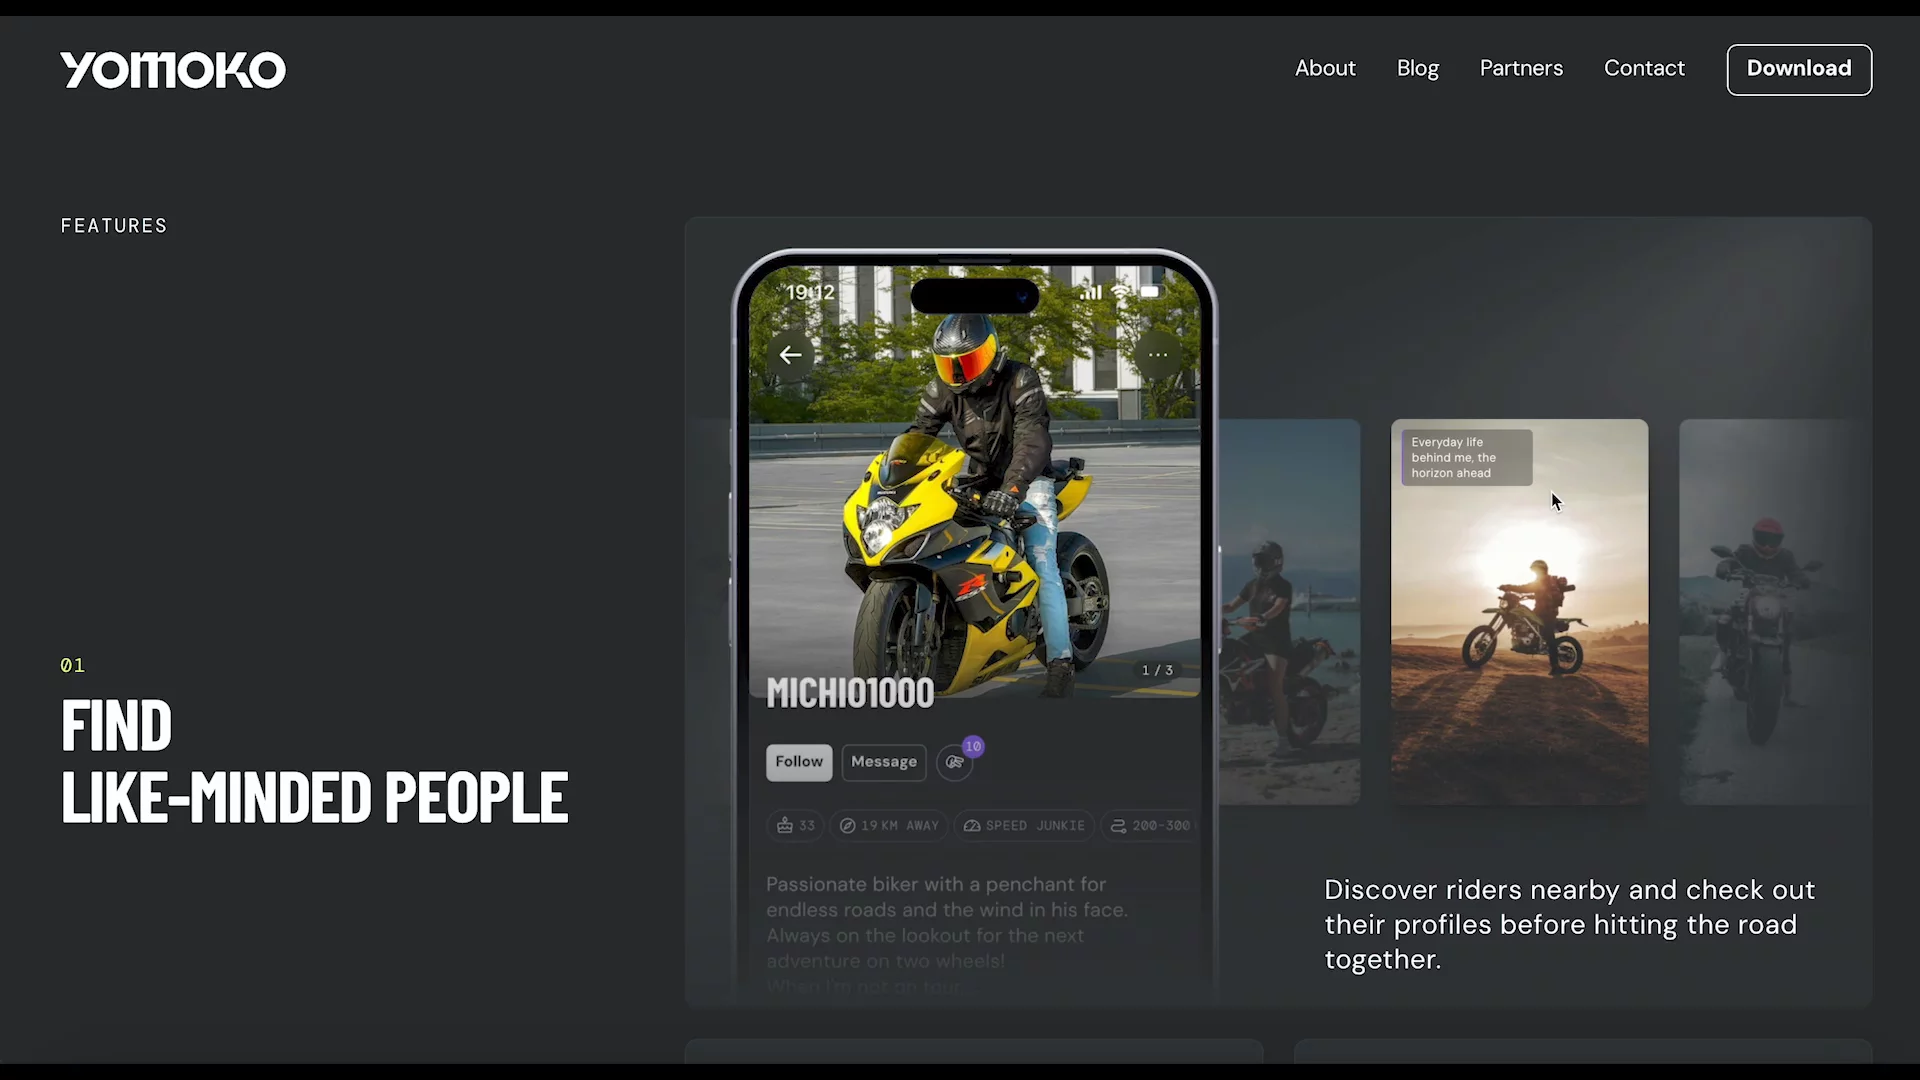This screenshot has height=1080, width=1920.
Task: Click the 'Everyday life behind me' caption
Action: pyautogui.click(x=1466, y=458)
